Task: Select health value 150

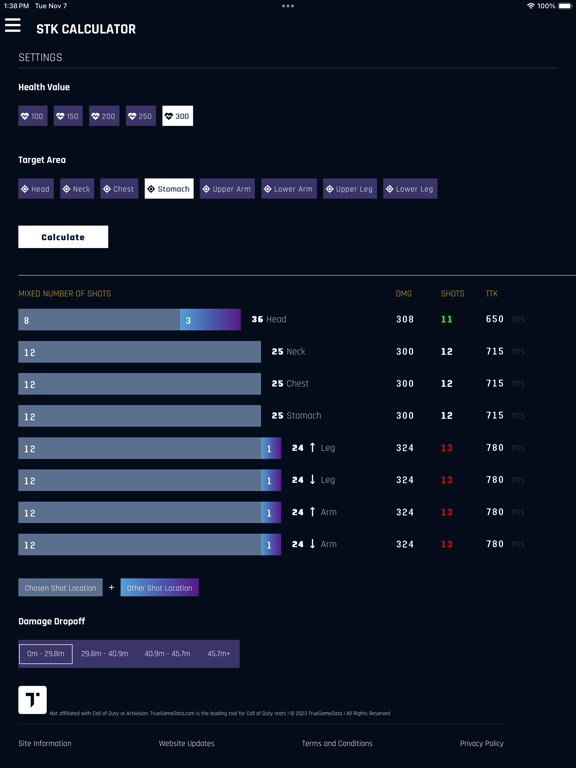Action: [68, 116]
